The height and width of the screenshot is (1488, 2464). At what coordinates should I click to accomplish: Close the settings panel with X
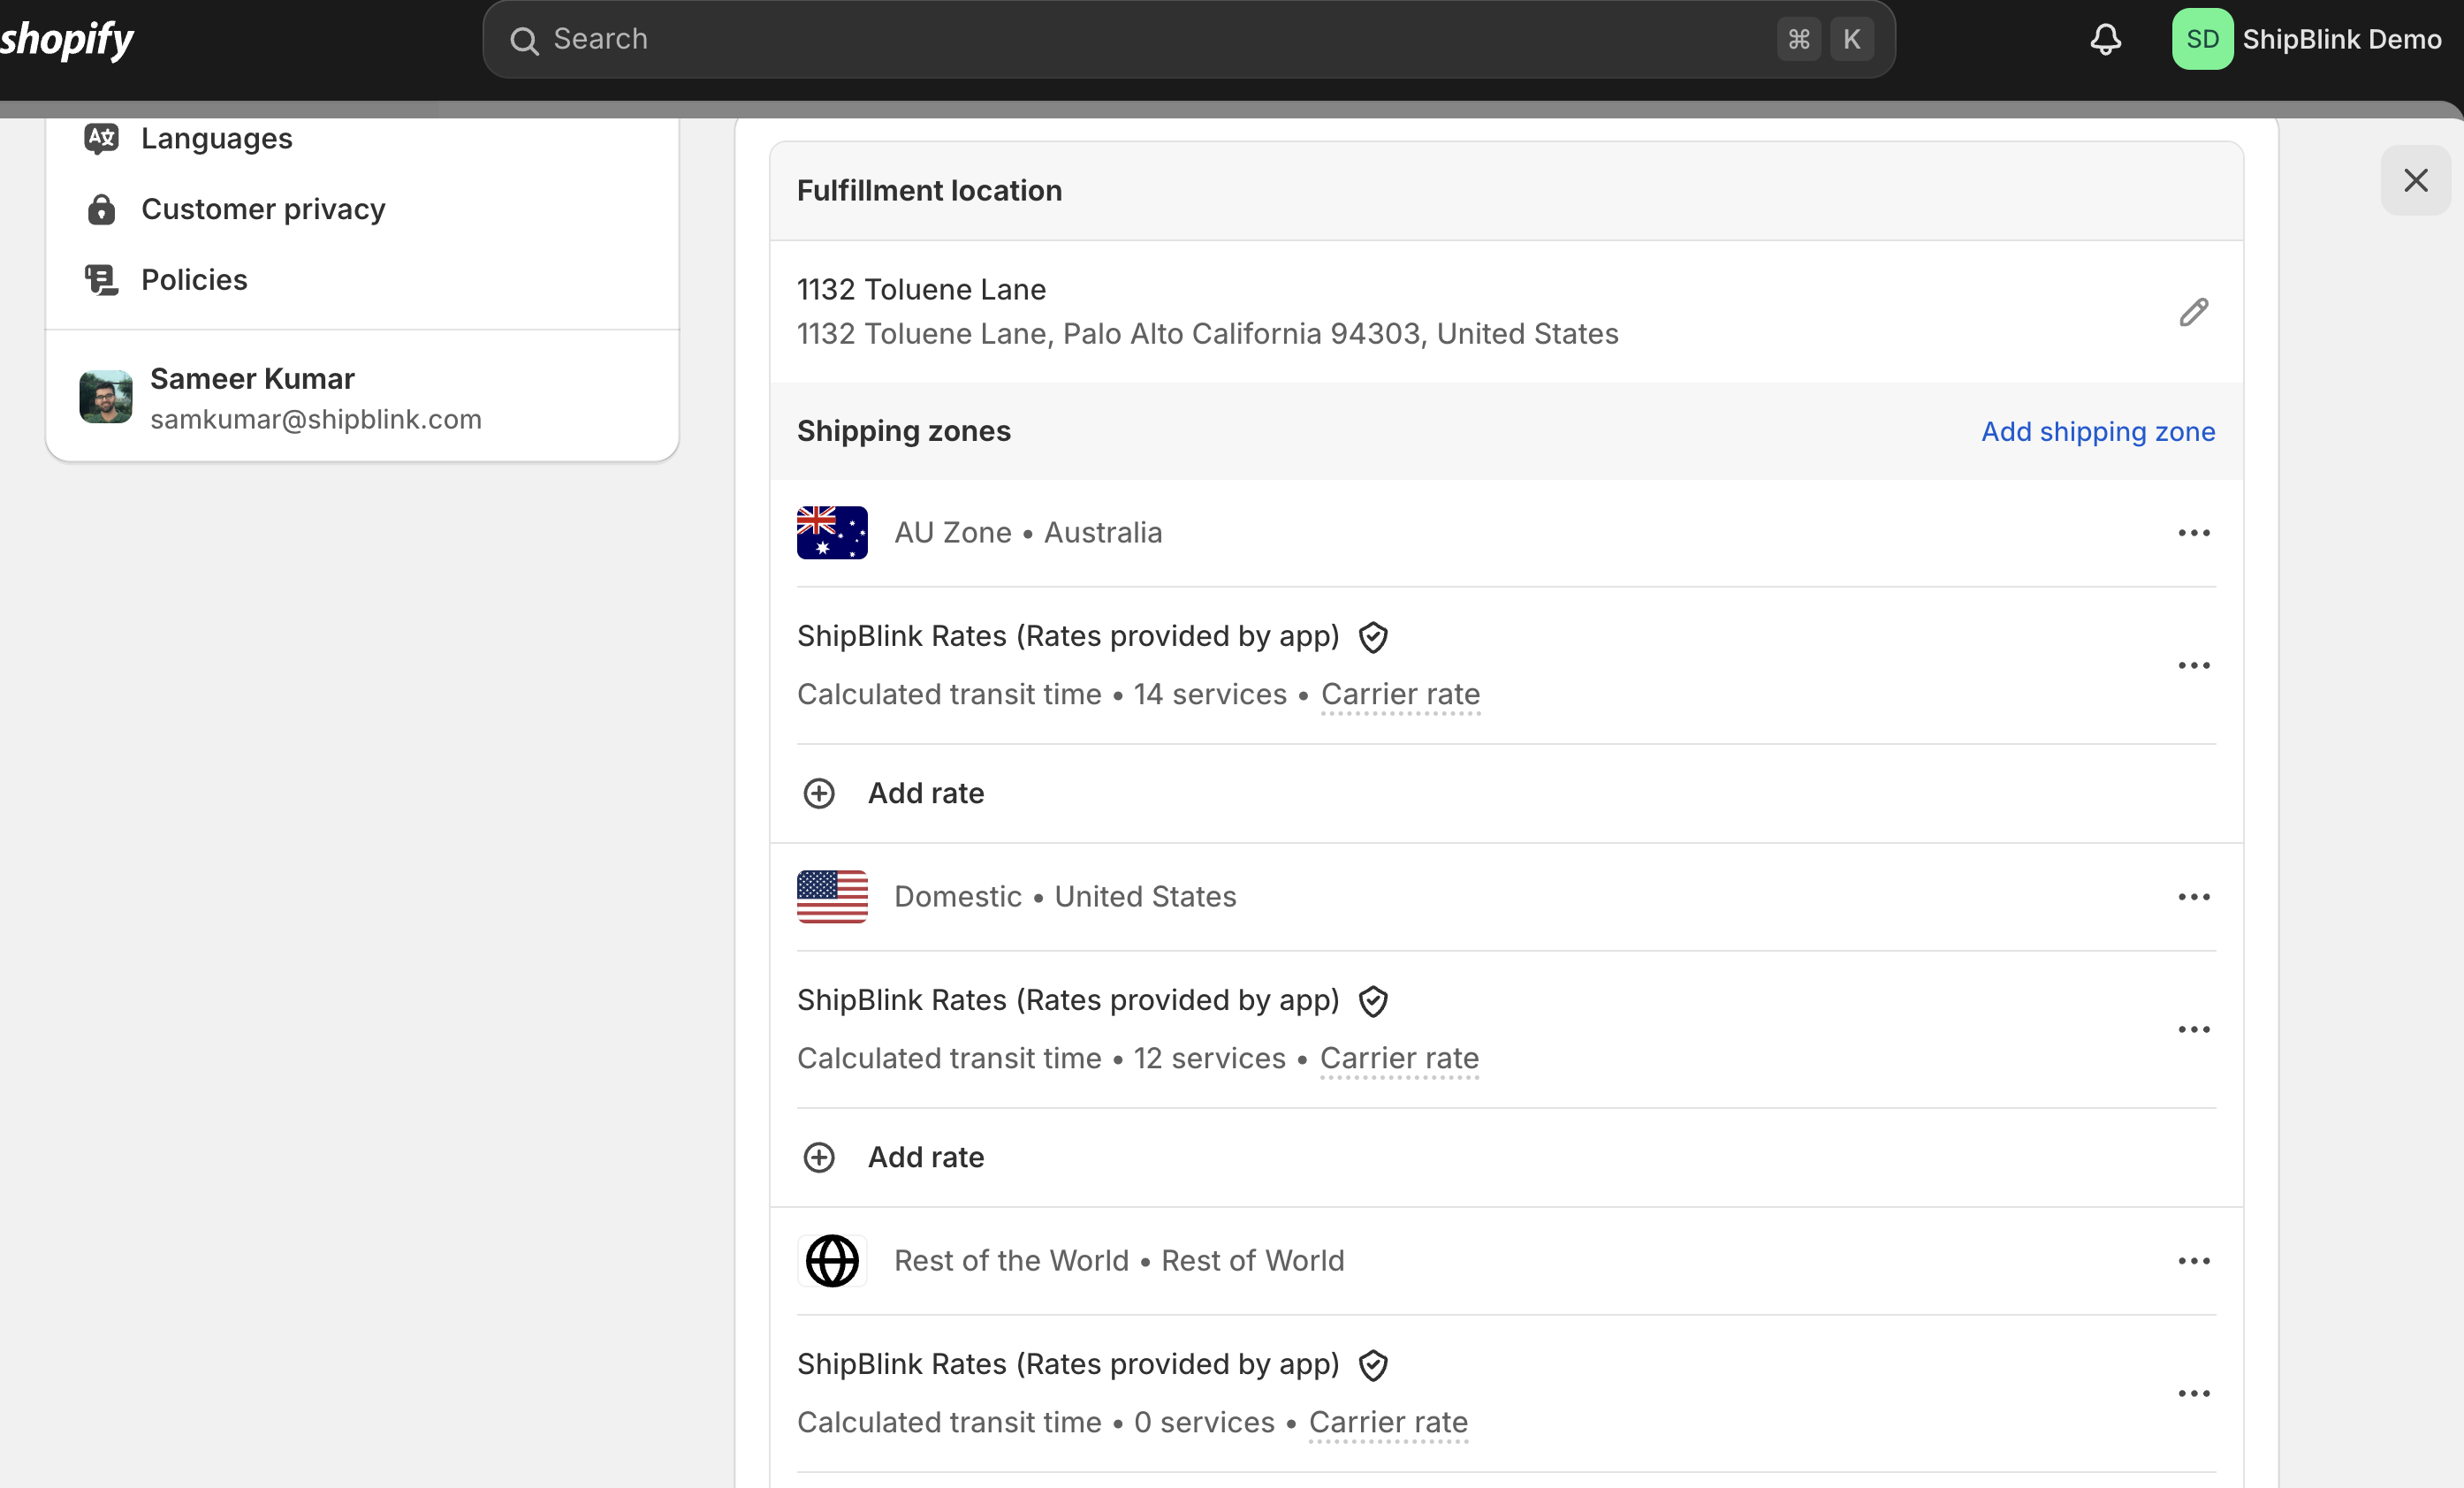pyautogui.click(x=2415, y=180)
